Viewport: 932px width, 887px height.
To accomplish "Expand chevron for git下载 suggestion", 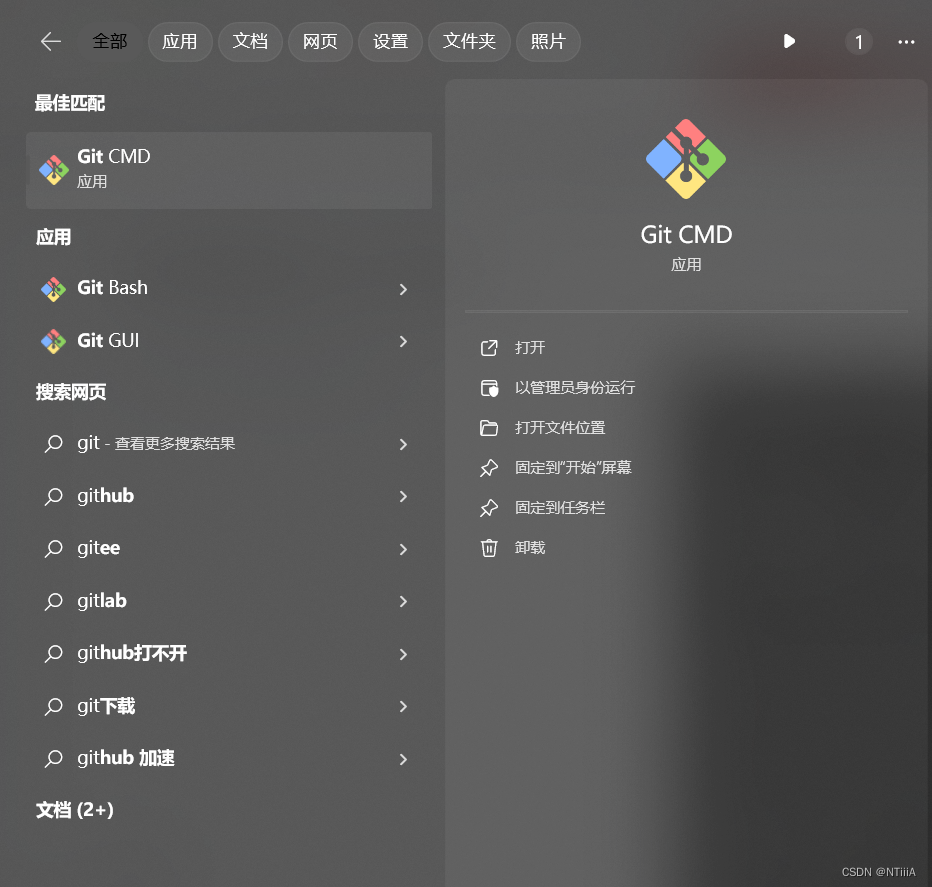I will (x=404, y=706).
